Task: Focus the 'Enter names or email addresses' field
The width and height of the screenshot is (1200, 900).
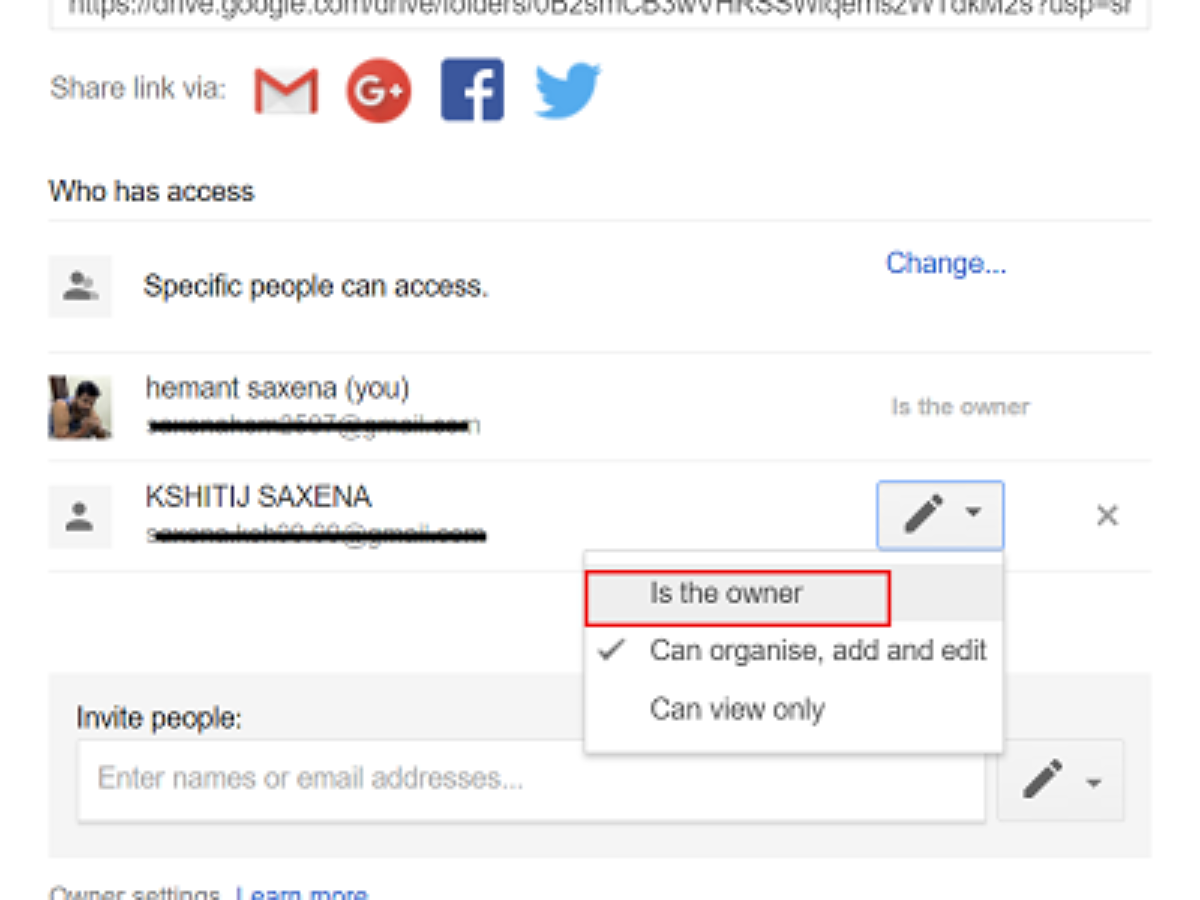Action: point(530,780)
